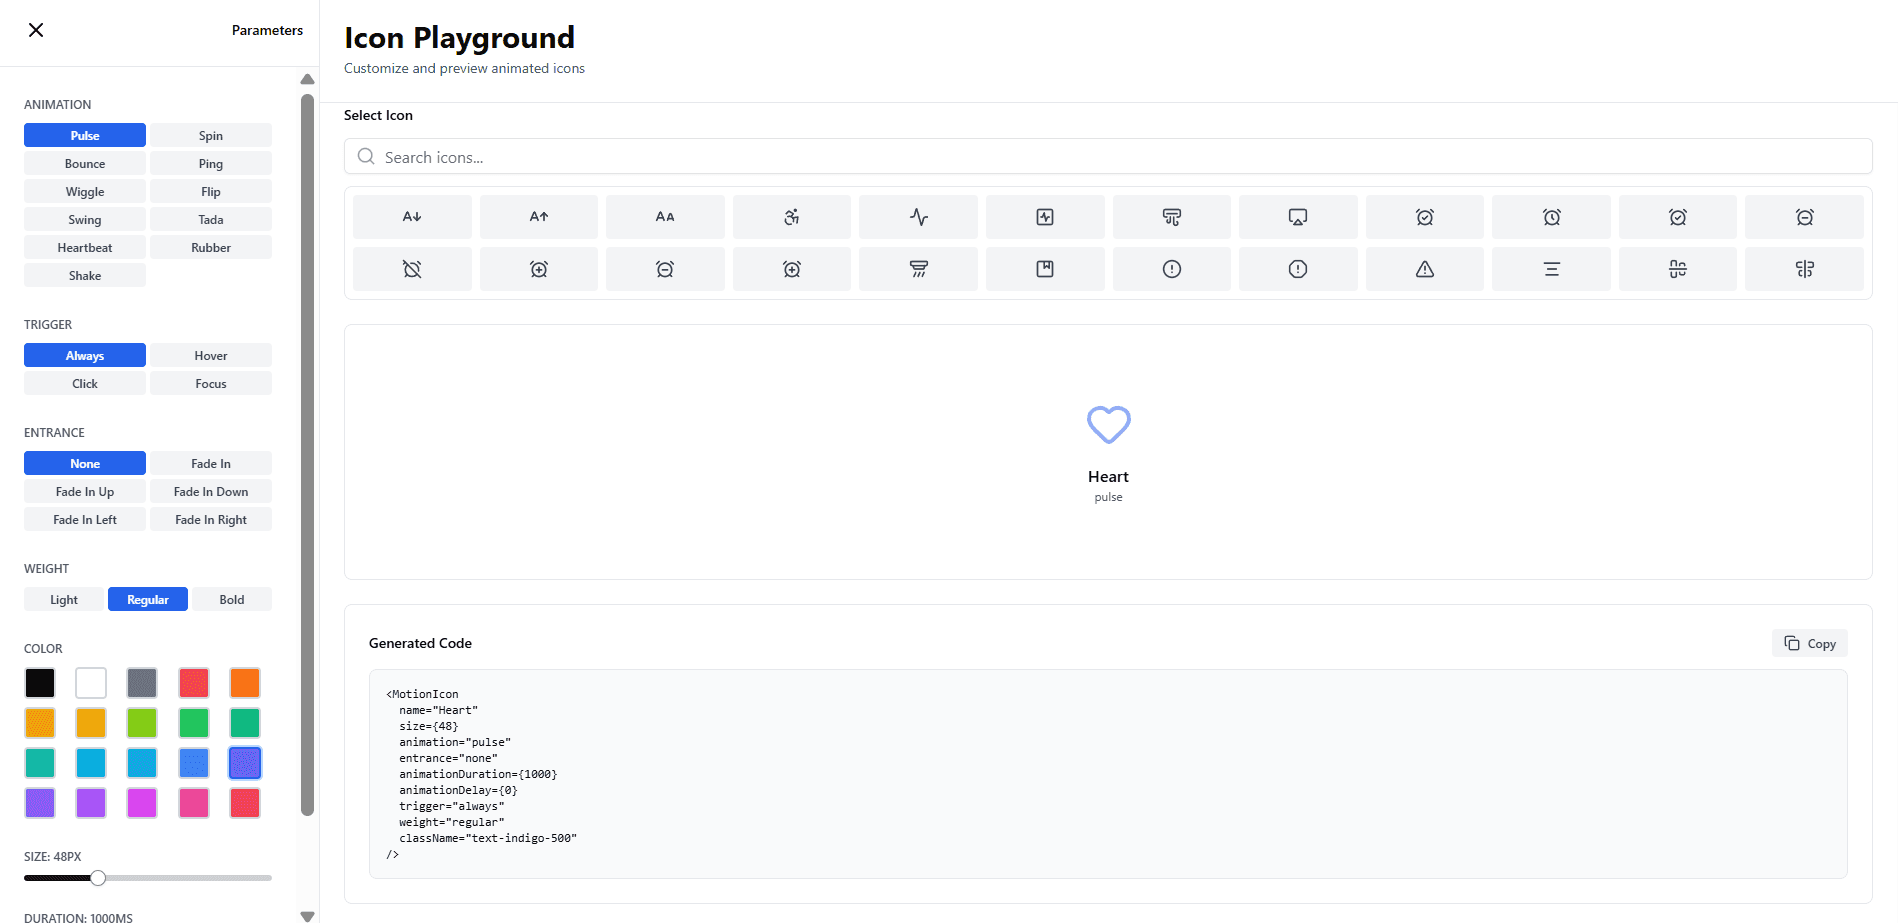This screenshot has width=1898, height=923.
Task: Pick the white color swatch
Action: coord(91,683)
